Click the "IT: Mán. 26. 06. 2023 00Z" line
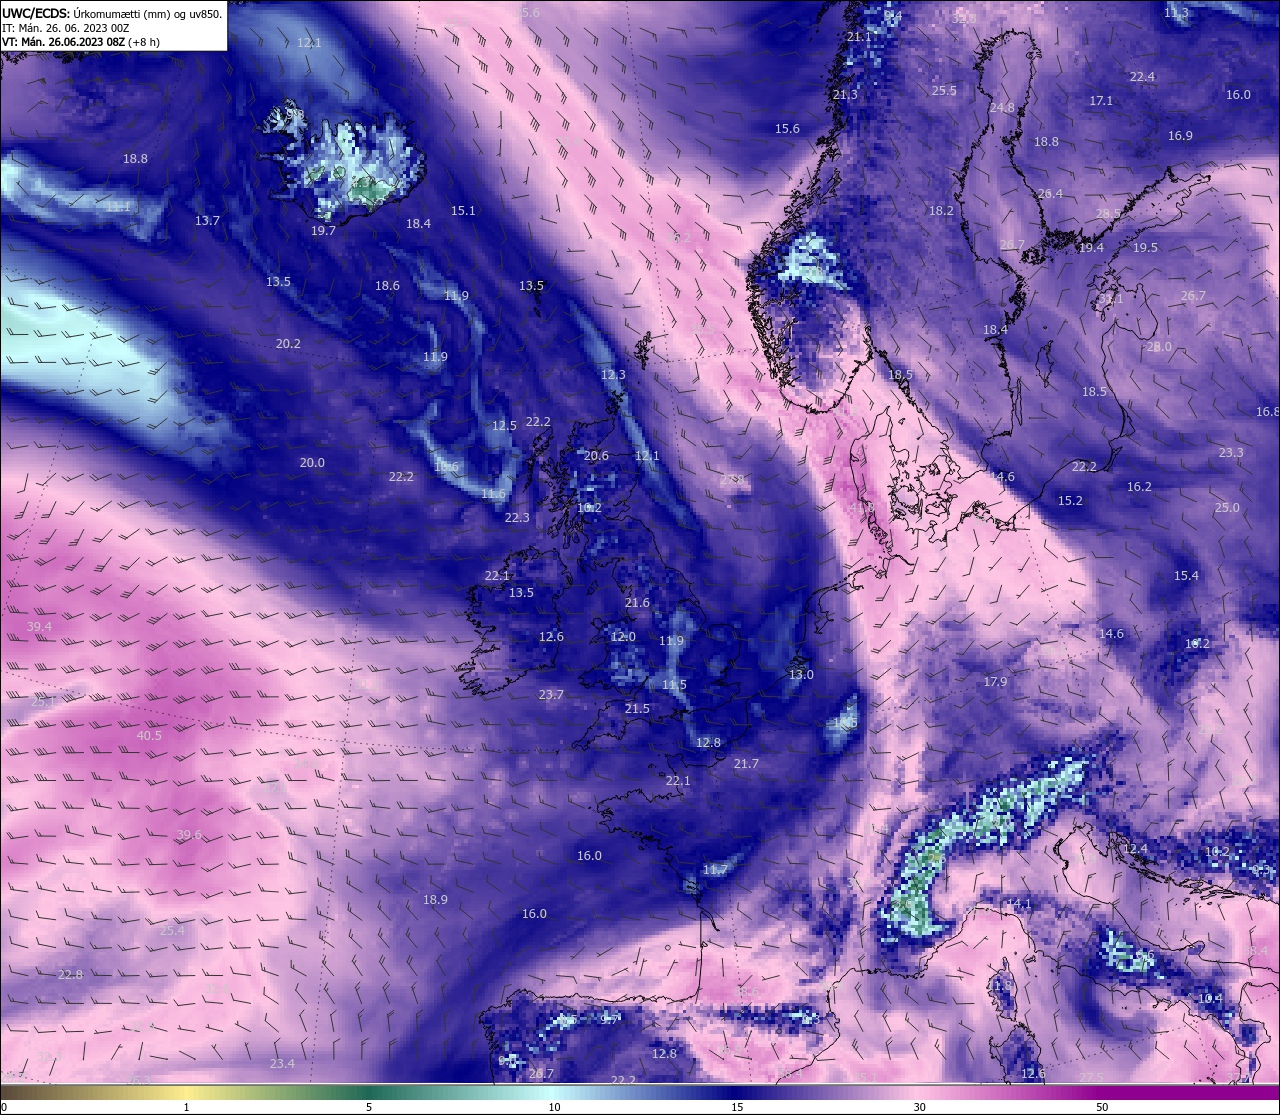Viewport: 1280px width, 1115px height. [x=66, y=28]
